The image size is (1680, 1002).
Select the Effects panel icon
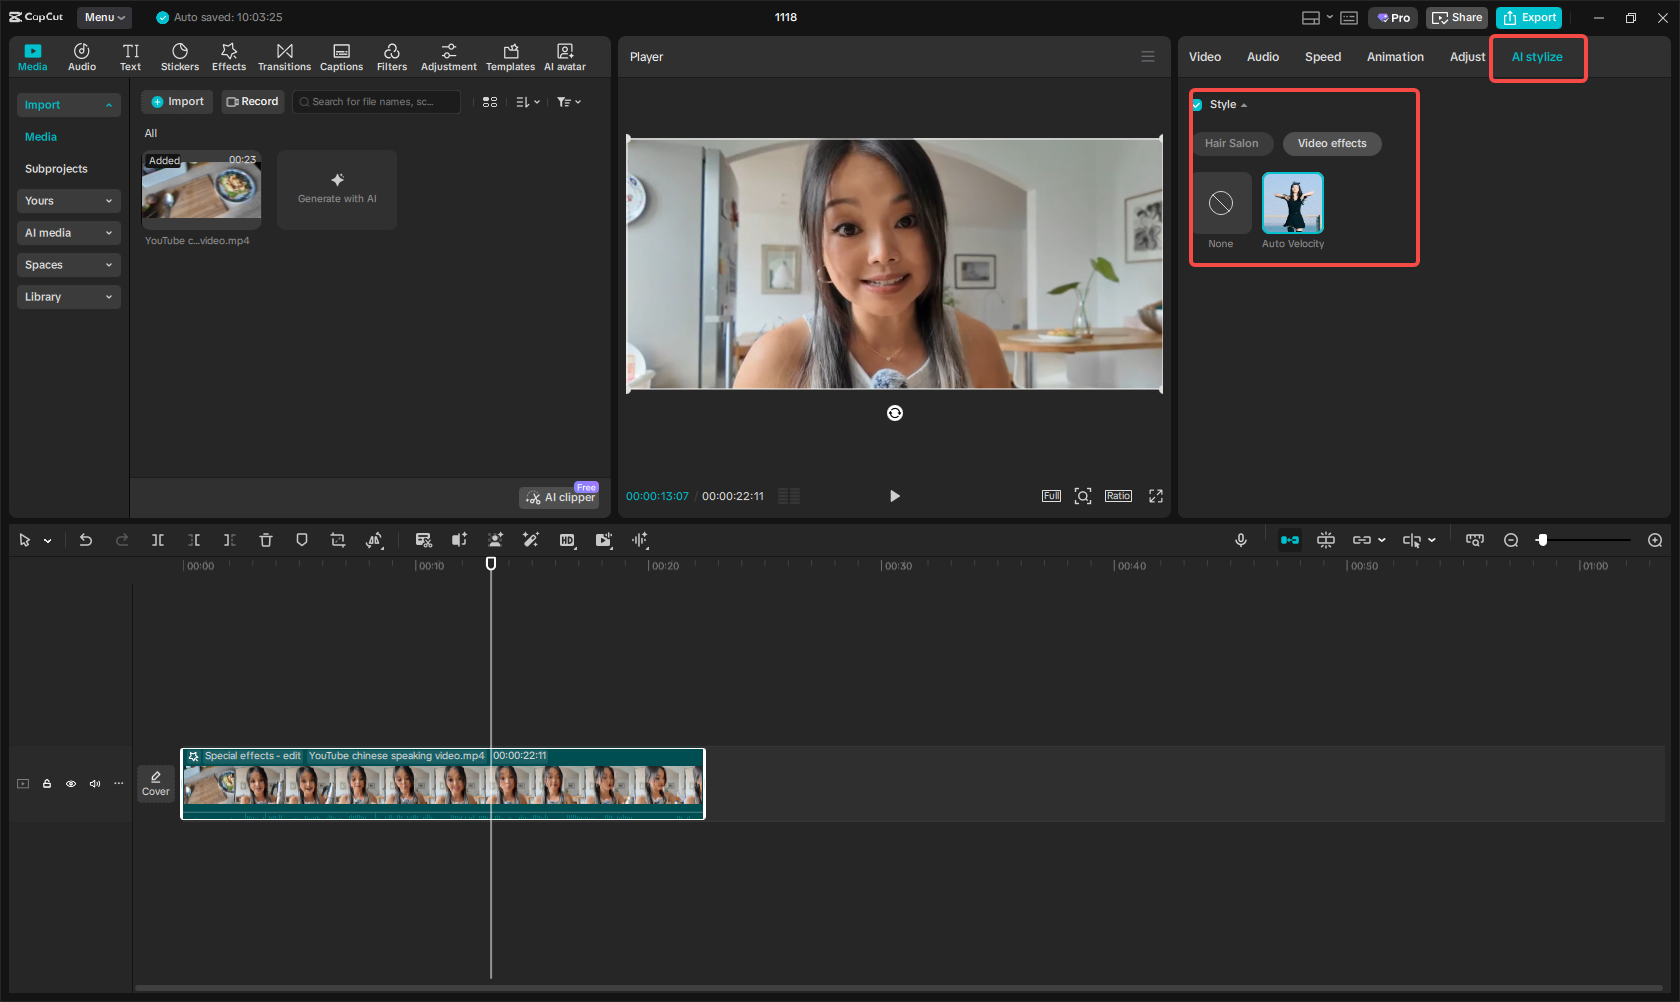(x=229, y=55)
